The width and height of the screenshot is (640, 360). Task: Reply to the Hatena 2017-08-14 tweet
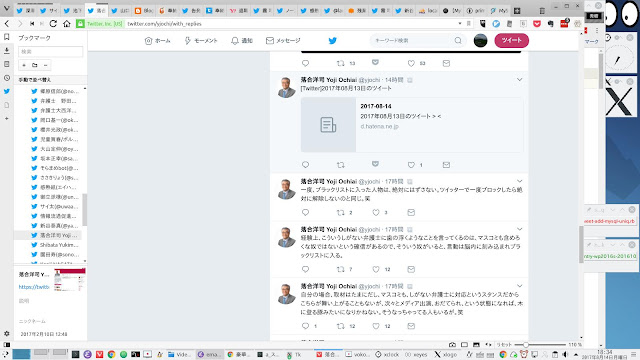pyautogui.click(x=305, y=164)
